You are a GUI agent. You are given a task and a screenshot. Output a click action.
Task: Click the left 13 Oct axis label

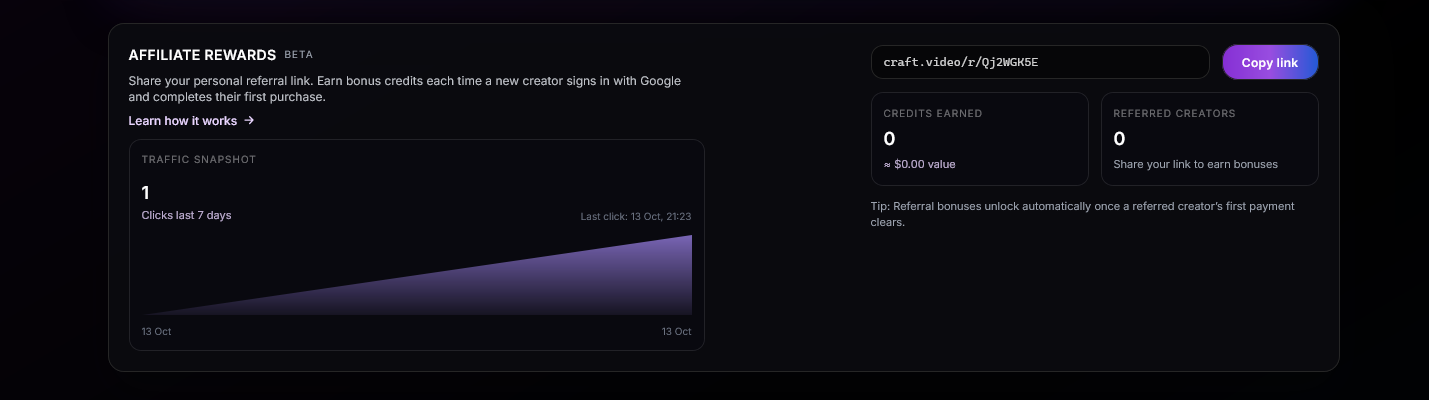tap(156, 331)
